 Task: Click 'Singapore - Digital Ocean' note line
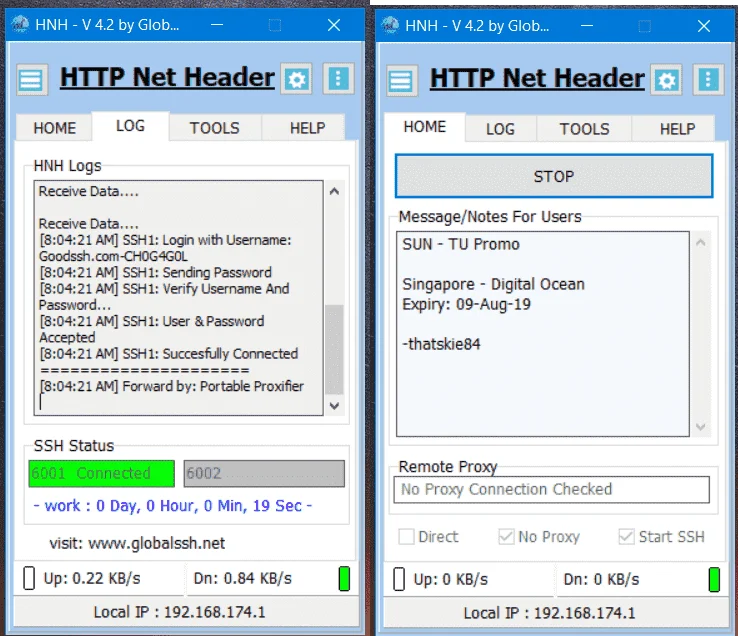(x=493, y=284)
